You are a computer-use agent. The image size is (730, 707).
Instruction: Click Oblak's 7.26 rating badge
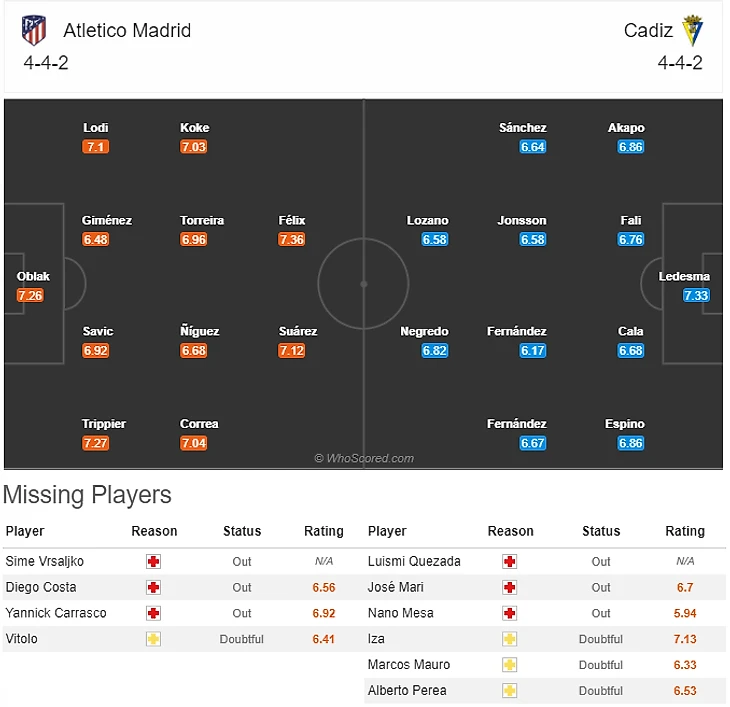pos(30,295)
